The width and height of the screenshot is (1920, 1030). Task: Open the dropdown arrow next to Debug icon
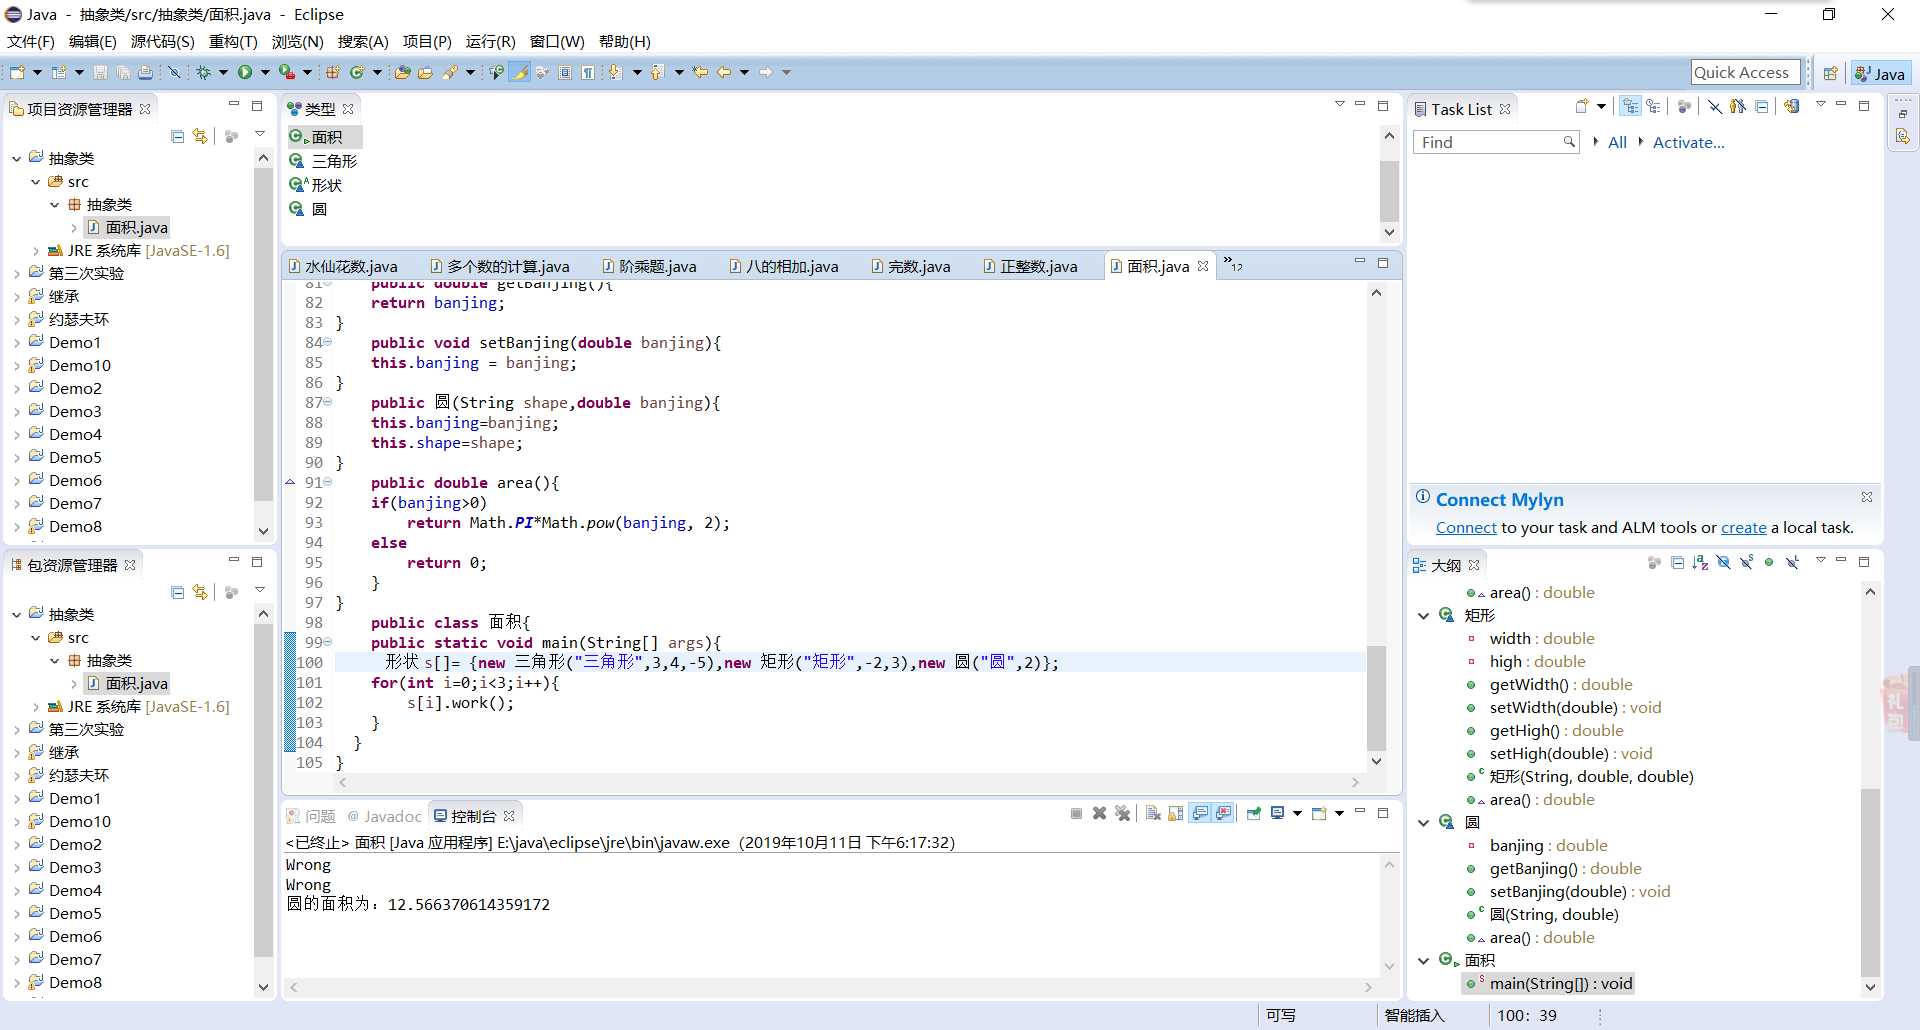click(223, 72)
